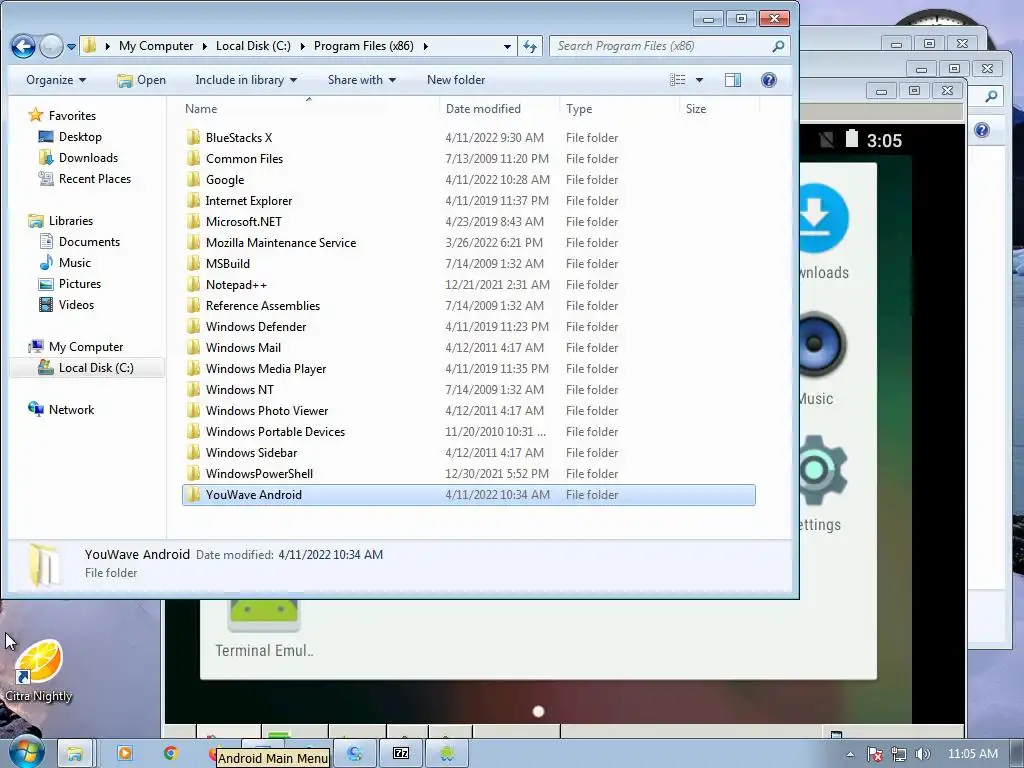Open the Organize menu
1024x768 pixels.
click(x=56, y=80)
